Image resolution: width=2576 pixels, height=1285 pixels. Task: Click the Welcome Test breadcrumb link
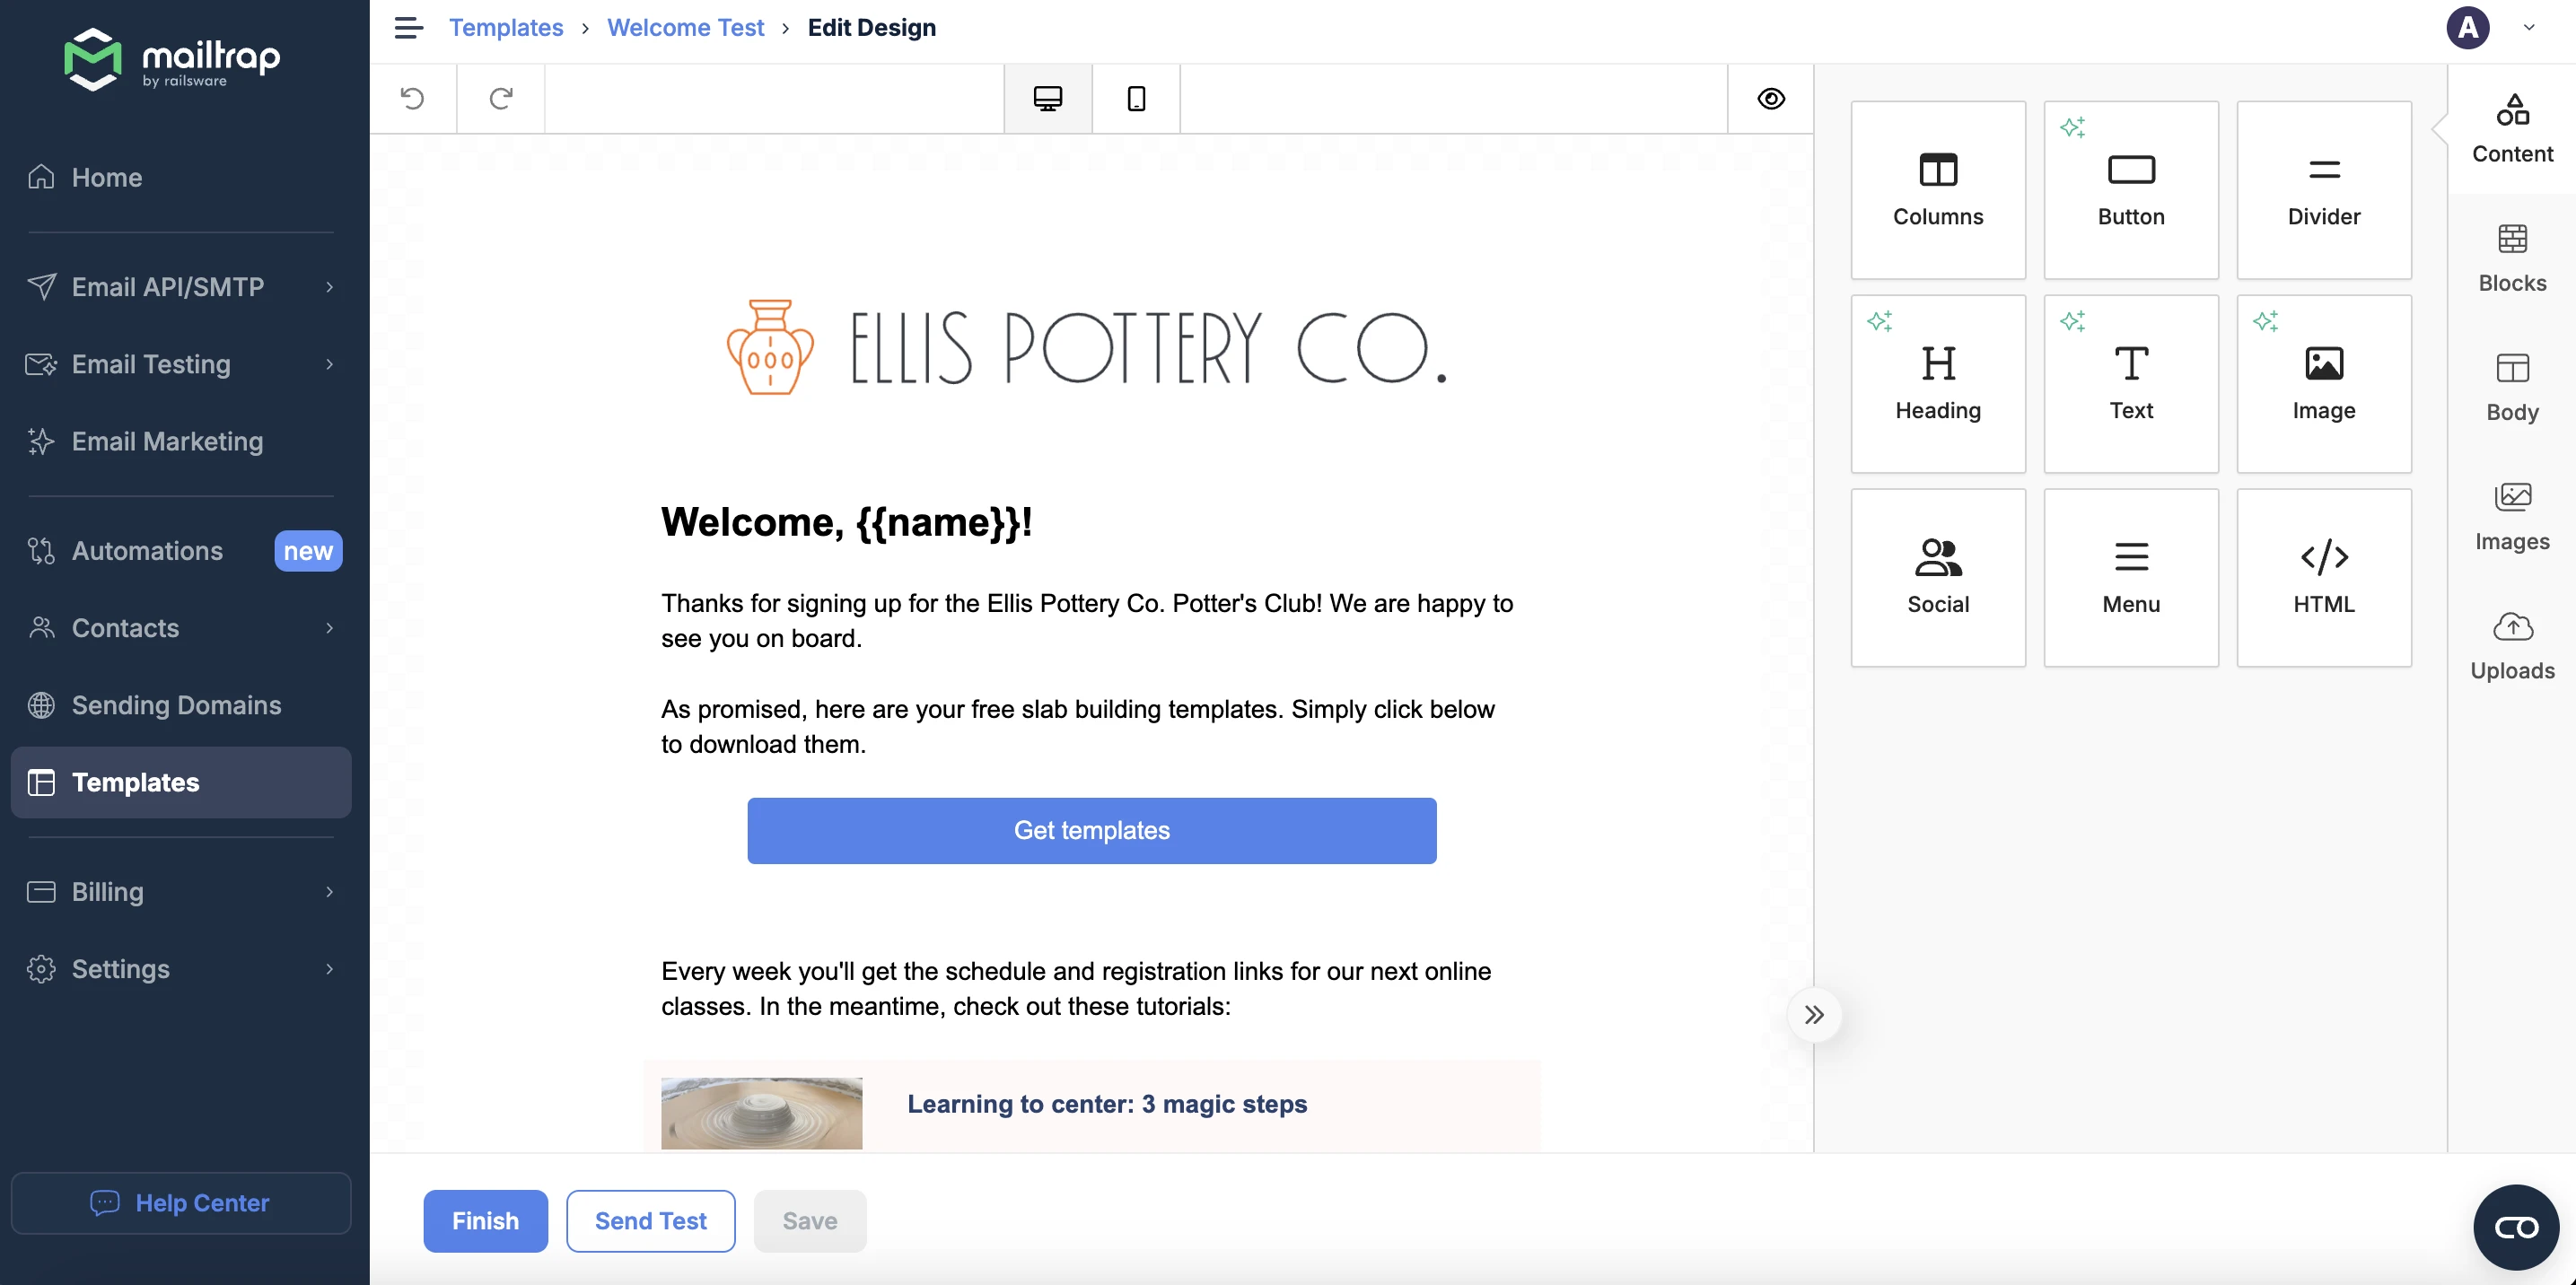pyautogui.click(x=685, y=28)
